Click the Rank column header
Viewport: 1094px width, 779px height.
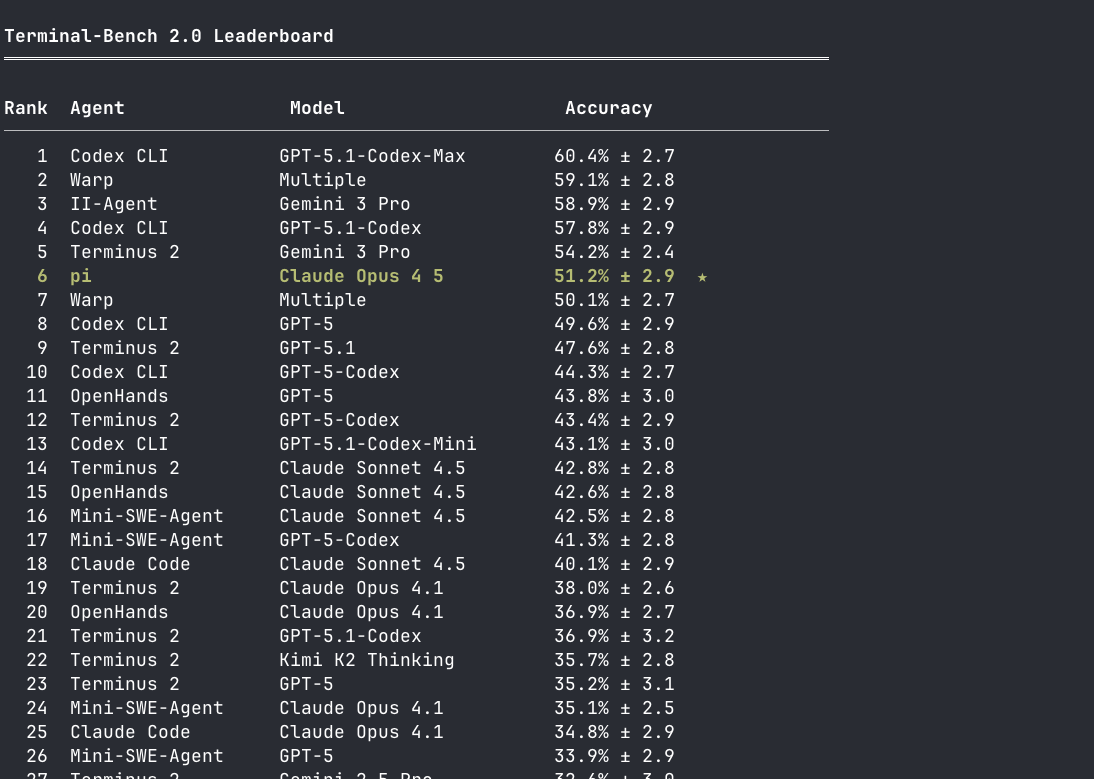click(26, 108)
